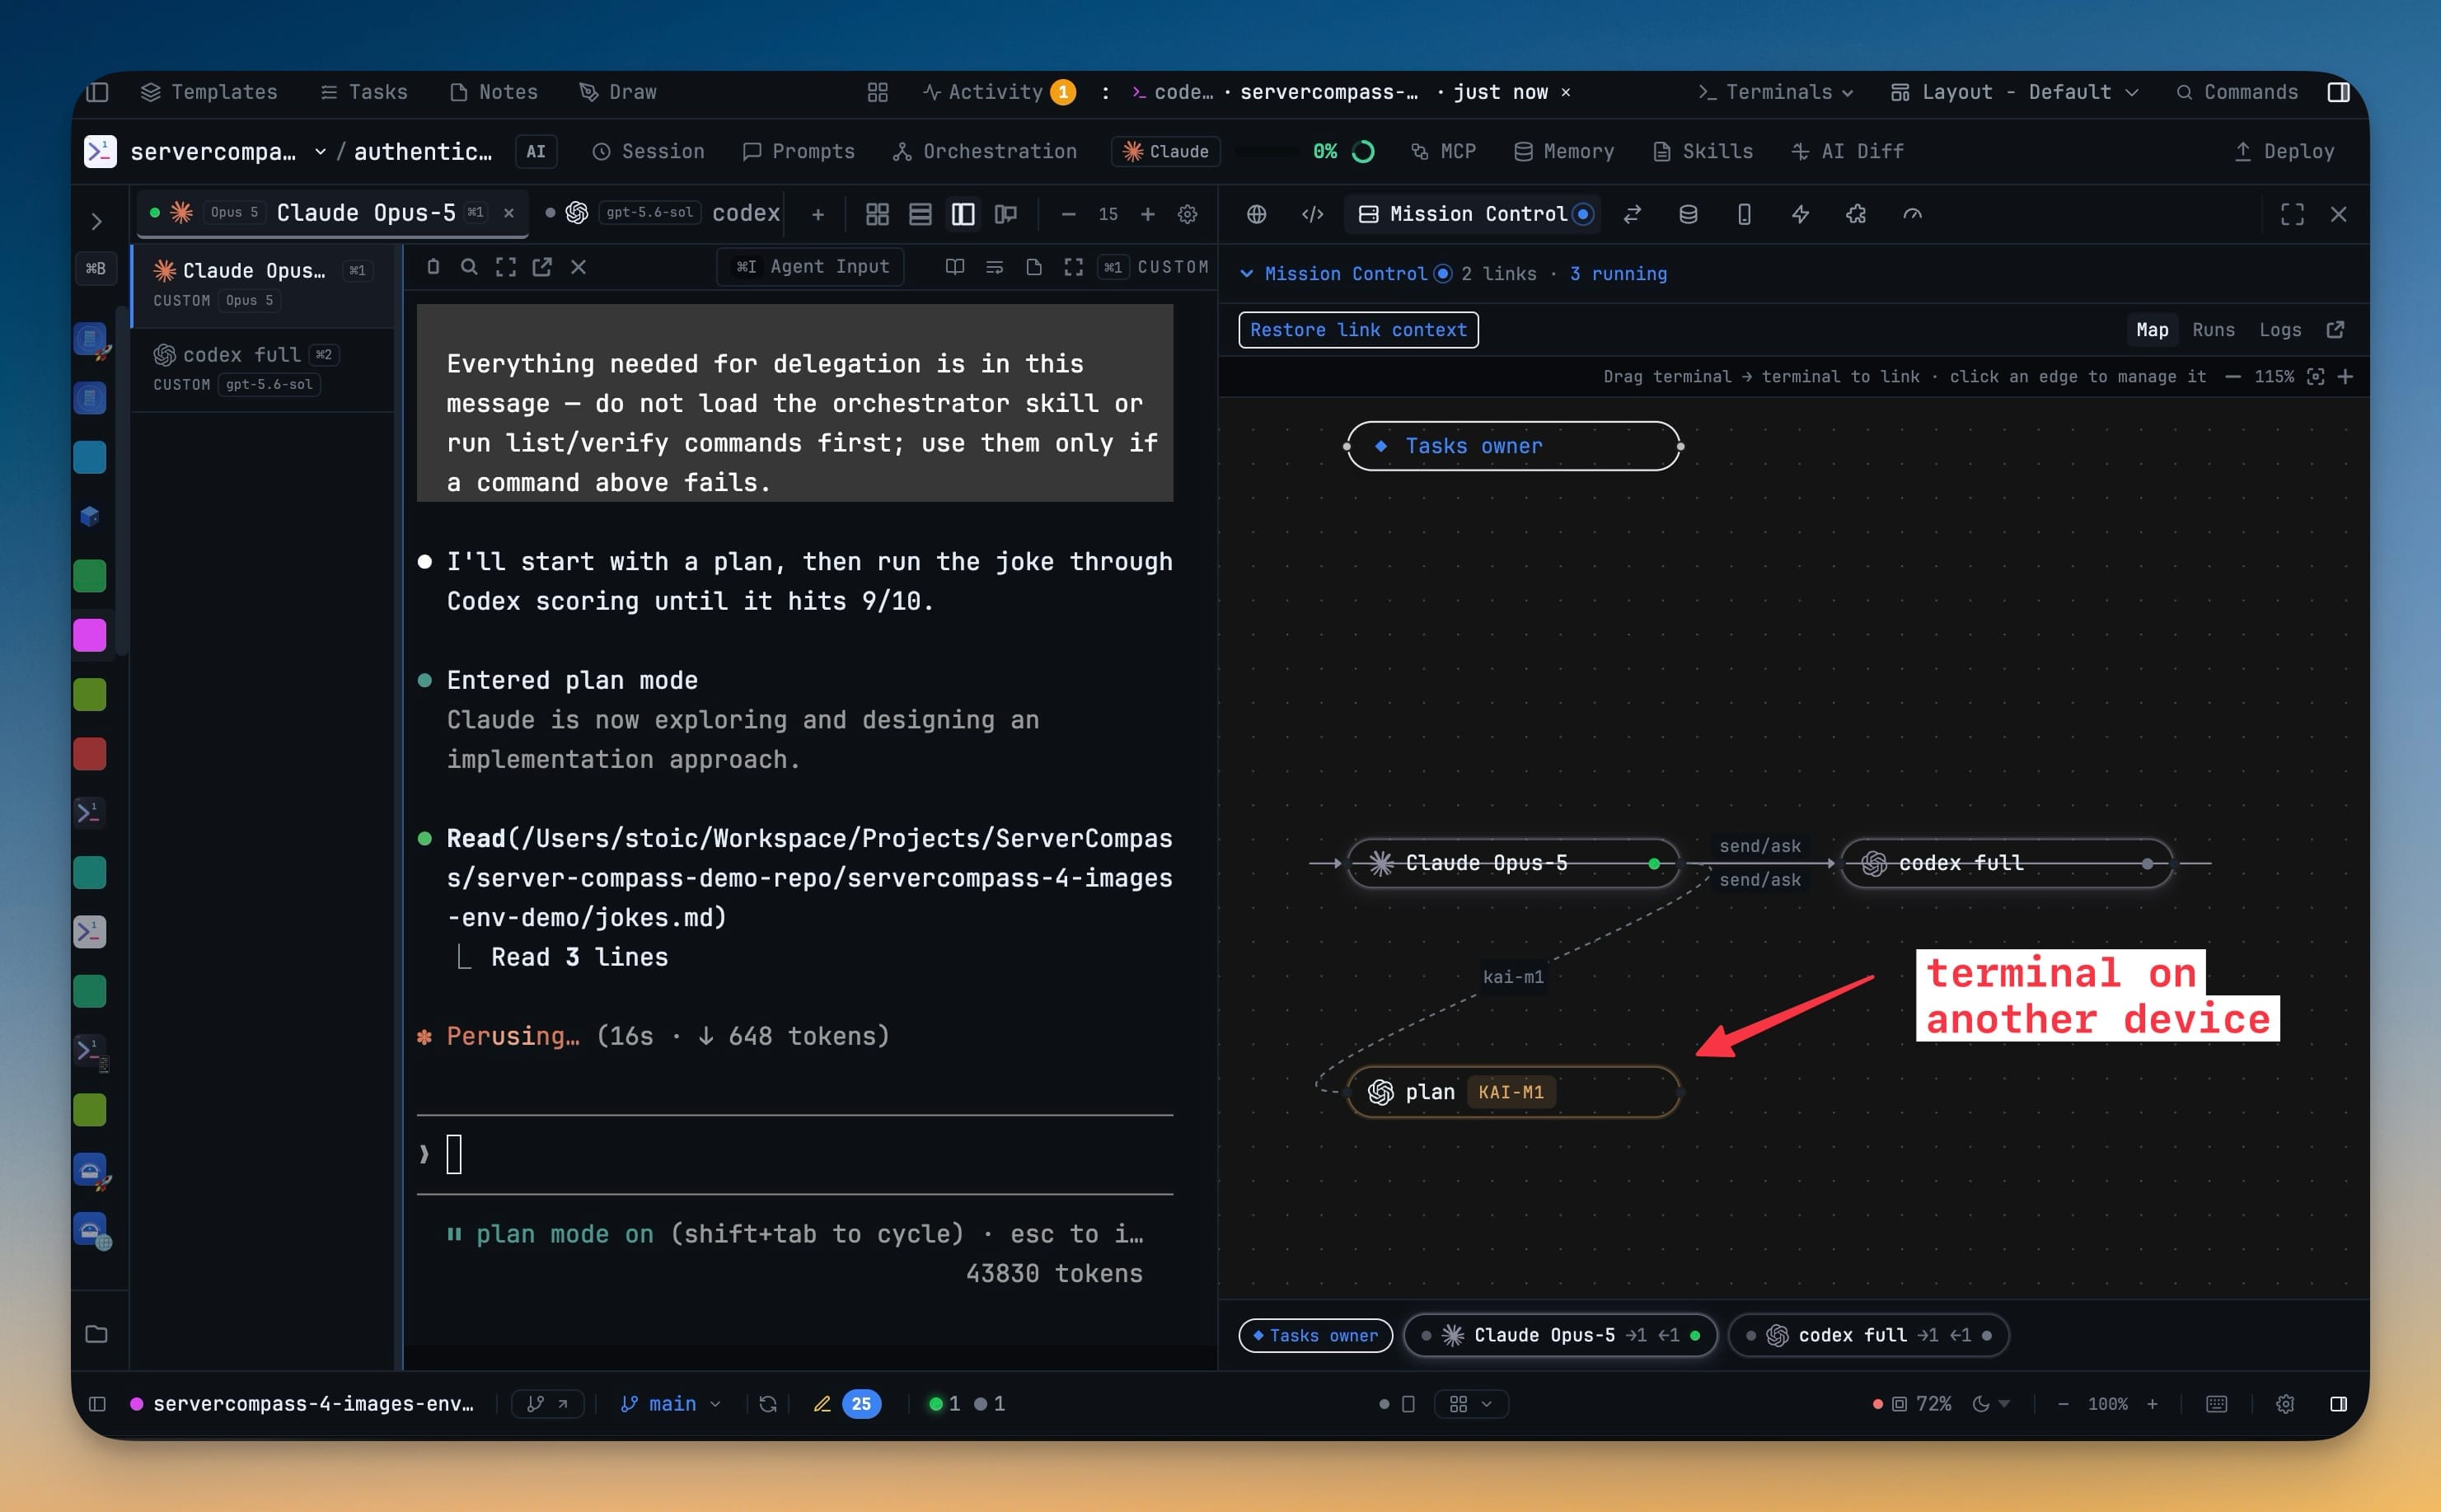Viewport: 2441px width, 1512px height.
Task: Increase terminal font size from 15
Action: pyautogui.click(x=1148, y=214)
